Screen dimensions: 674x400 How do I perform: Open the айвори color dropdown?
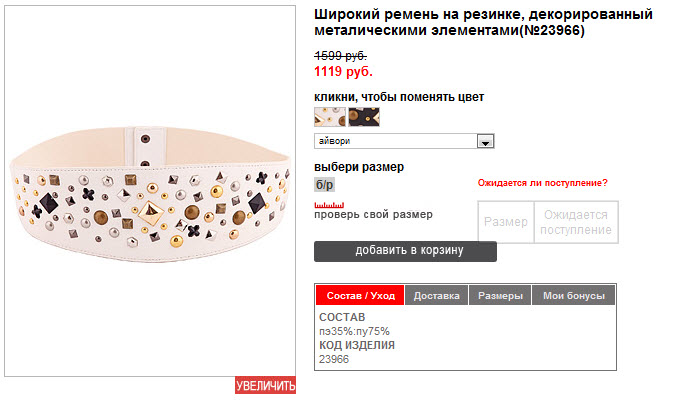point(397,141)
